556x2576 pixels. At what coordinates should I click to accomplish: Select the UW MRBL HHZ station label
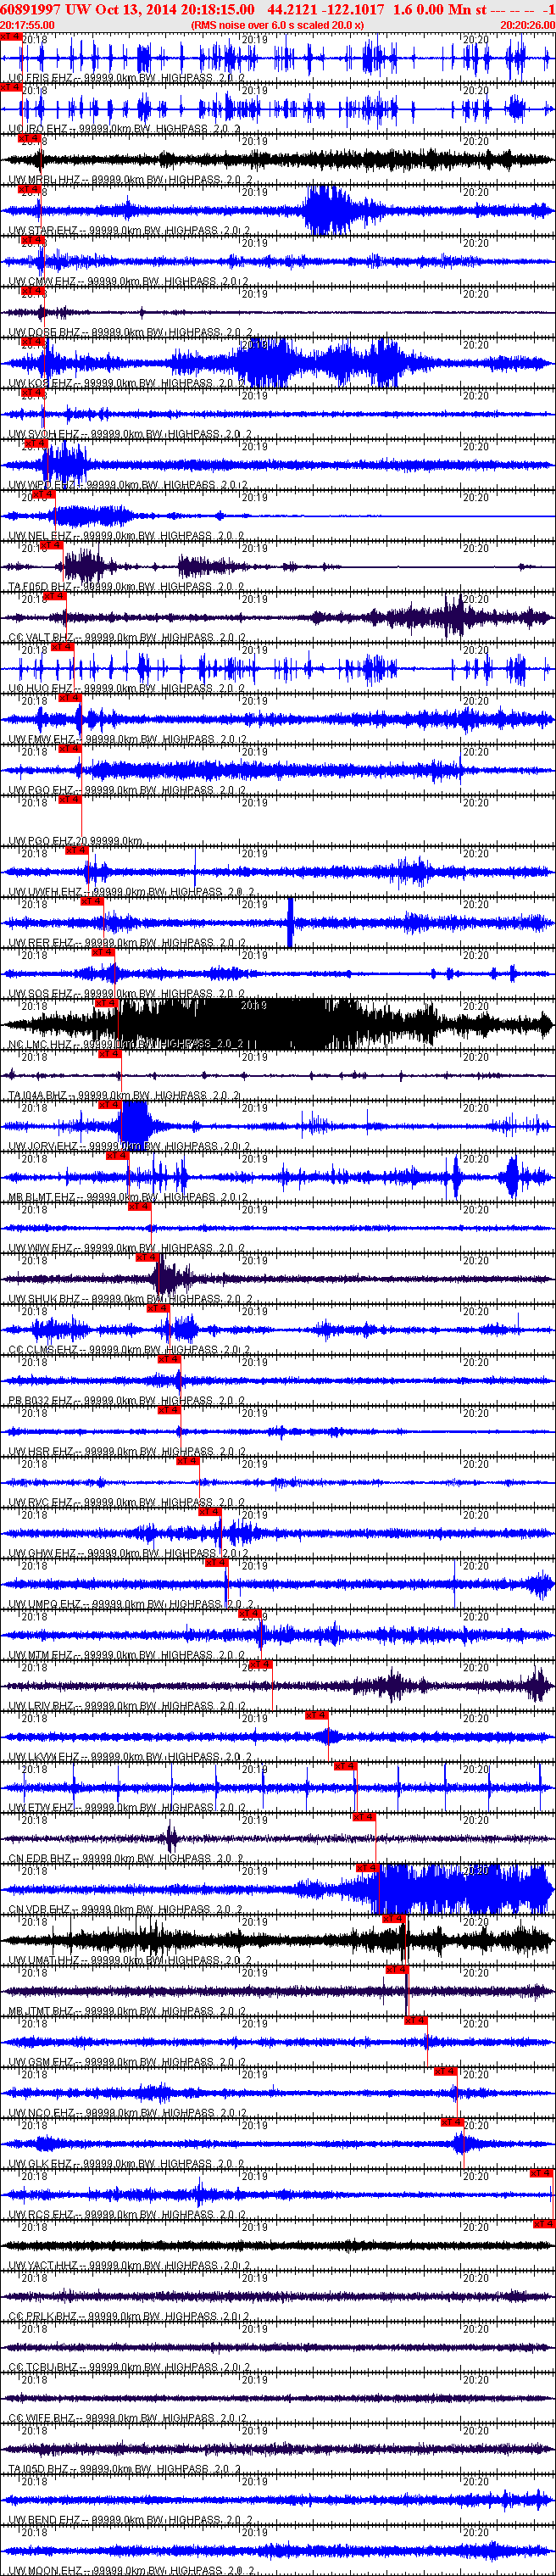click(45, 180)
